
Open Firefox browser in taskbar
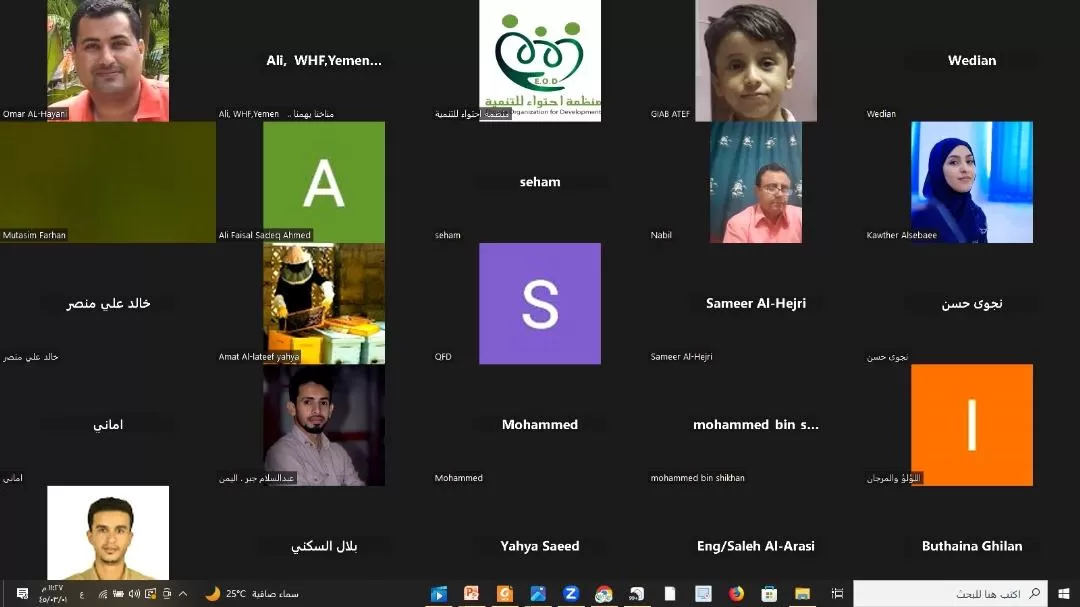tap(737, 594)
